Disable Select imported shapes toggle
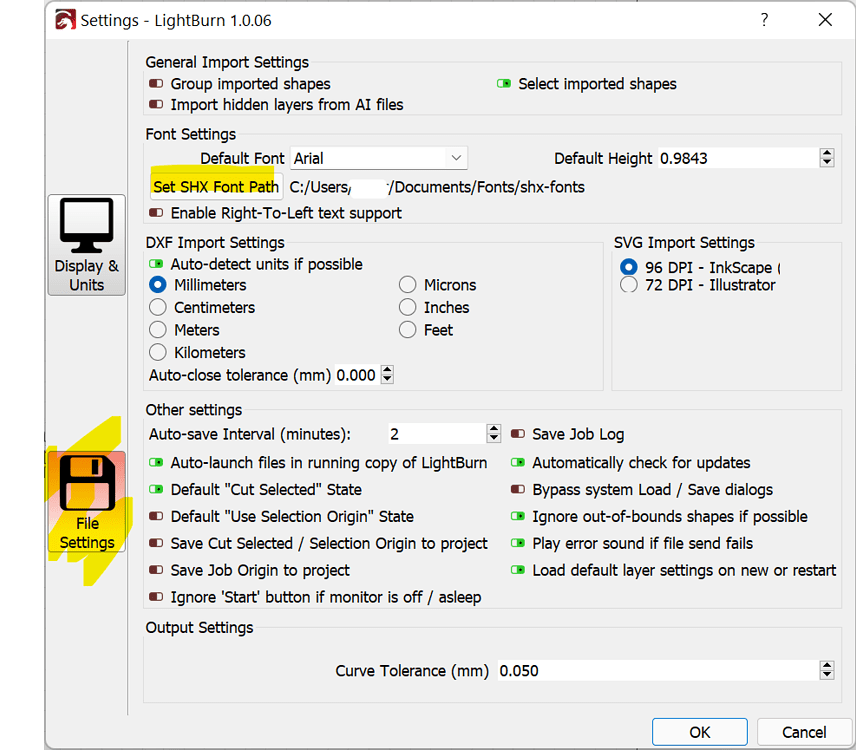This screenshot has width=856, height=750. tap(504, 85)
